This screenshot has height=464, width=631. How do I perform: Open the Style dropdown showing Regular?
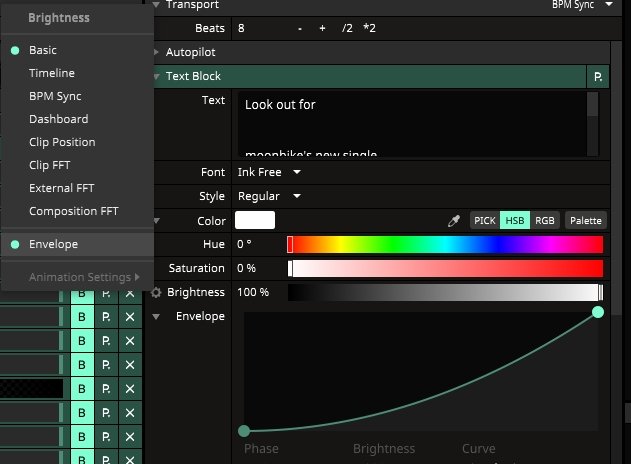click(x=272, y=196)
